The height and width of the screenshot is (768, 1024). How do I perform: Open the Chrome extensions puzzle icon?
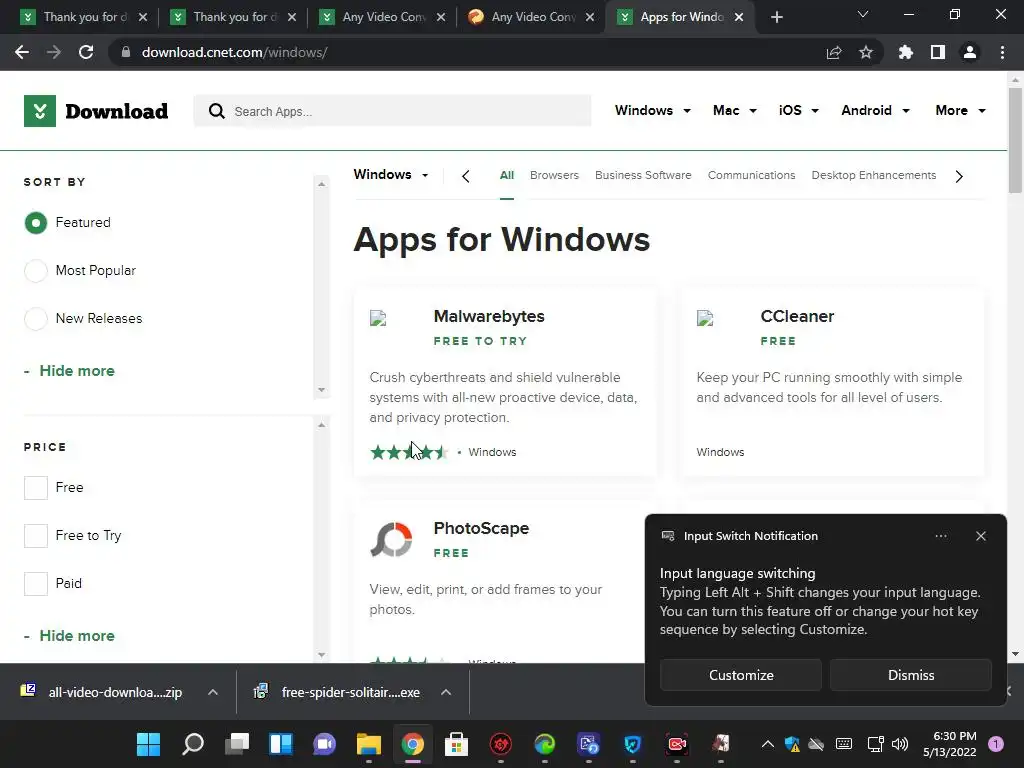(x=905, y=52)
